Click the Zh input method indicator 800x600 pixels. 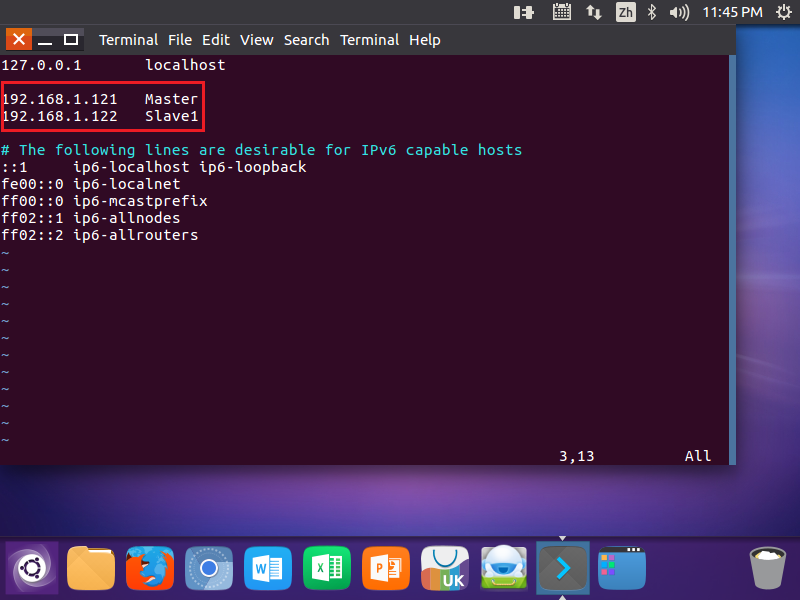626,12
